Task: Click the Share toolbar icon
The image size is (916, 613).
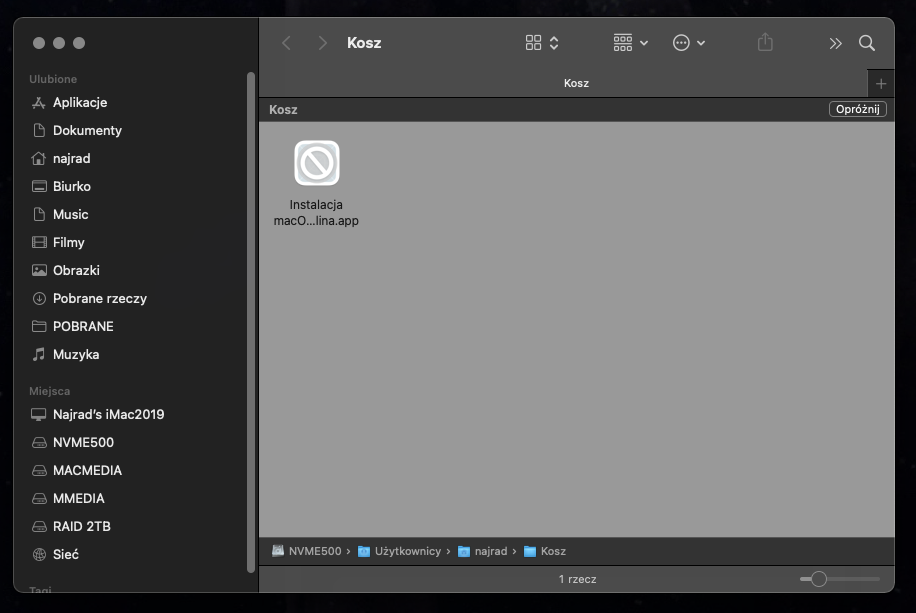Action: point(765,42)
